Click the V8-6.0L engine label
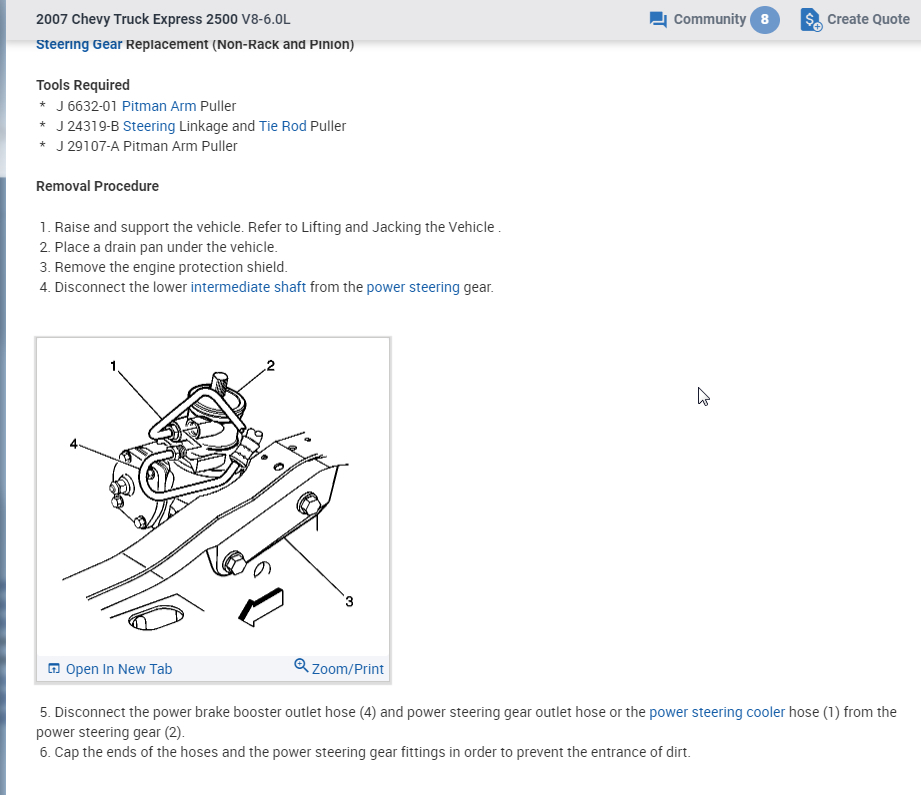 (265, 19)
